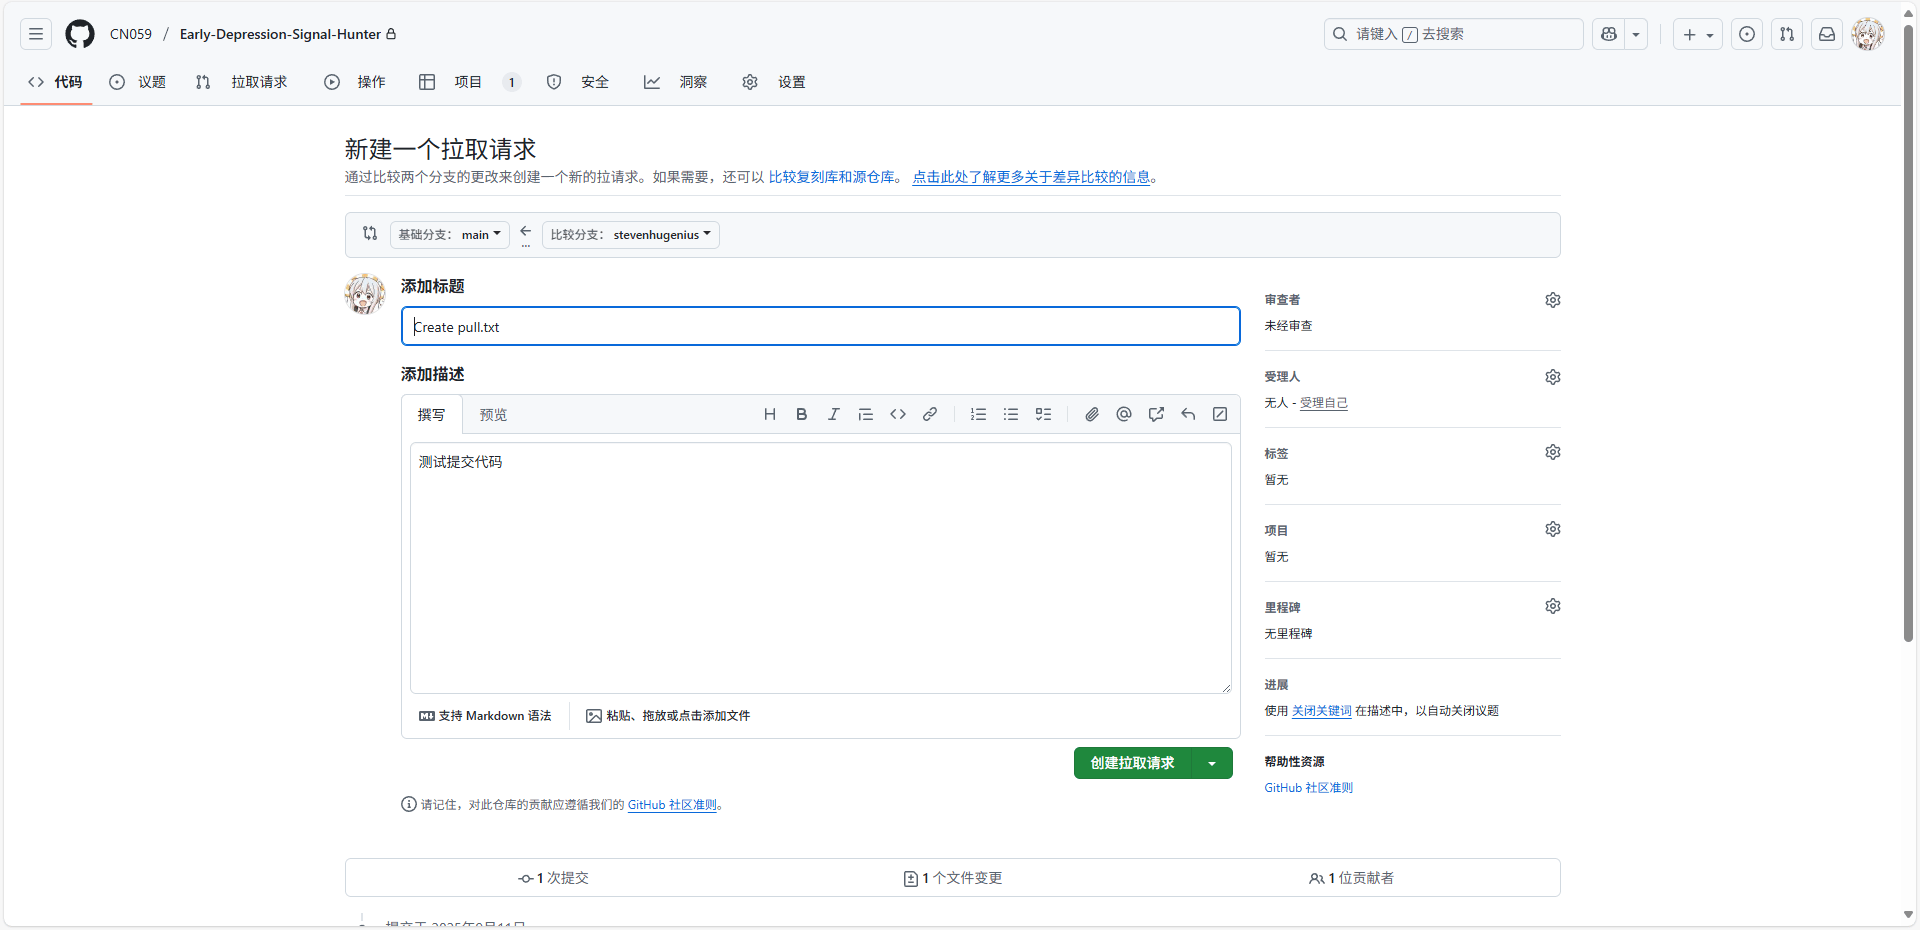Insert a link with the link icon
The width and height of the screenshot is (1920, 930).
click(x=929, y=414)
